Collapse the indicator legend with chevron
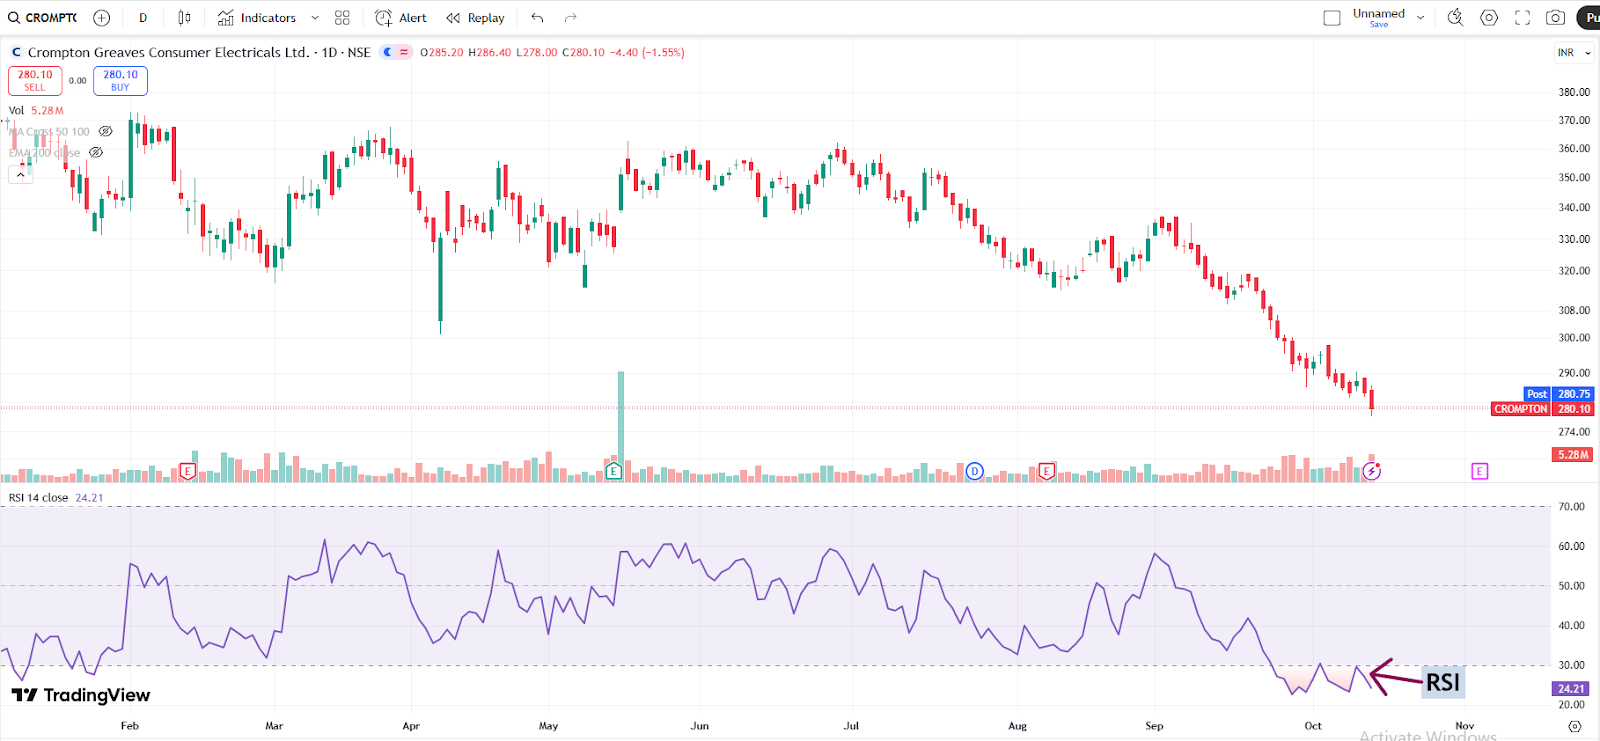This screenshot has height=741, width=1600. pyautogui.click(x=20, y=174)
